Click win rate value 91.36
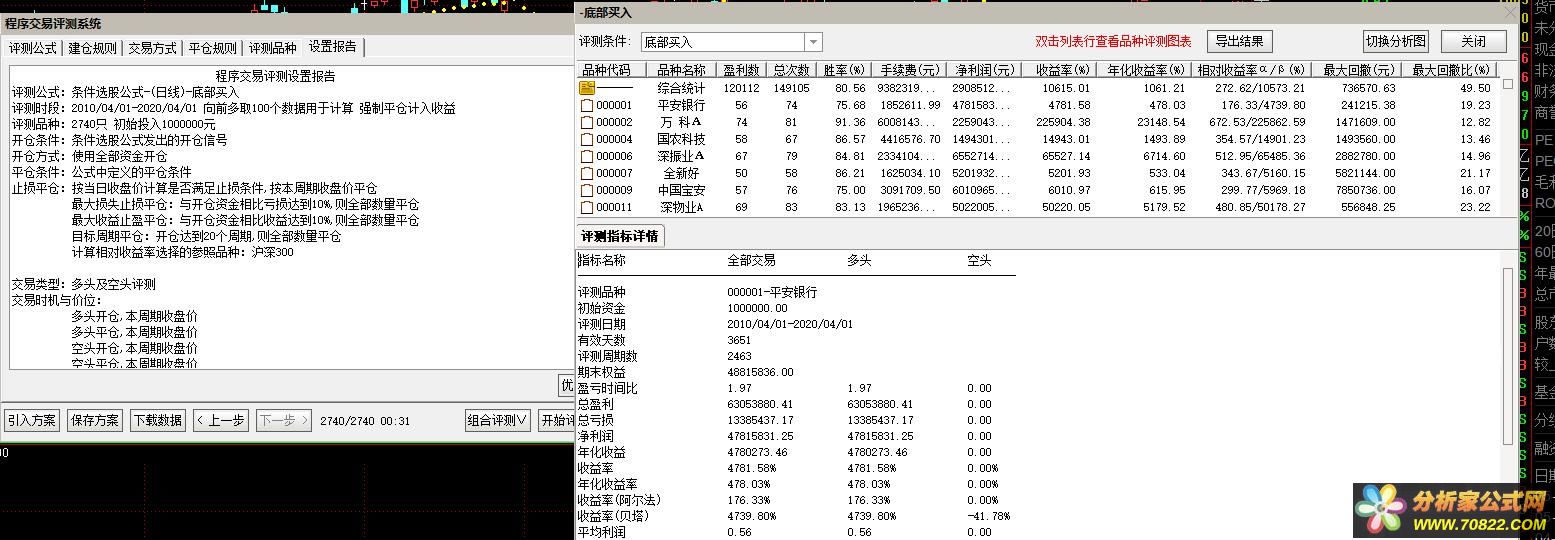1555x540 pixels. (x=850, y=122)
